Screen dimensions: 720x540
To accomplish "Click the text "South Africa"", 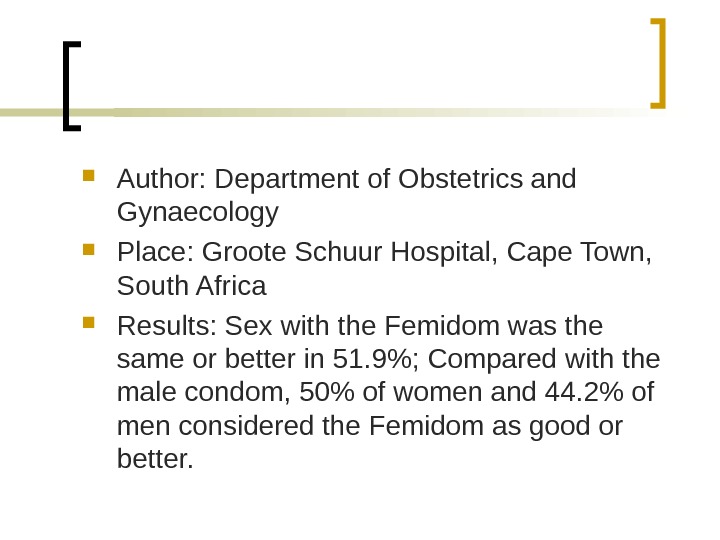I will click(x=192, y=287).
